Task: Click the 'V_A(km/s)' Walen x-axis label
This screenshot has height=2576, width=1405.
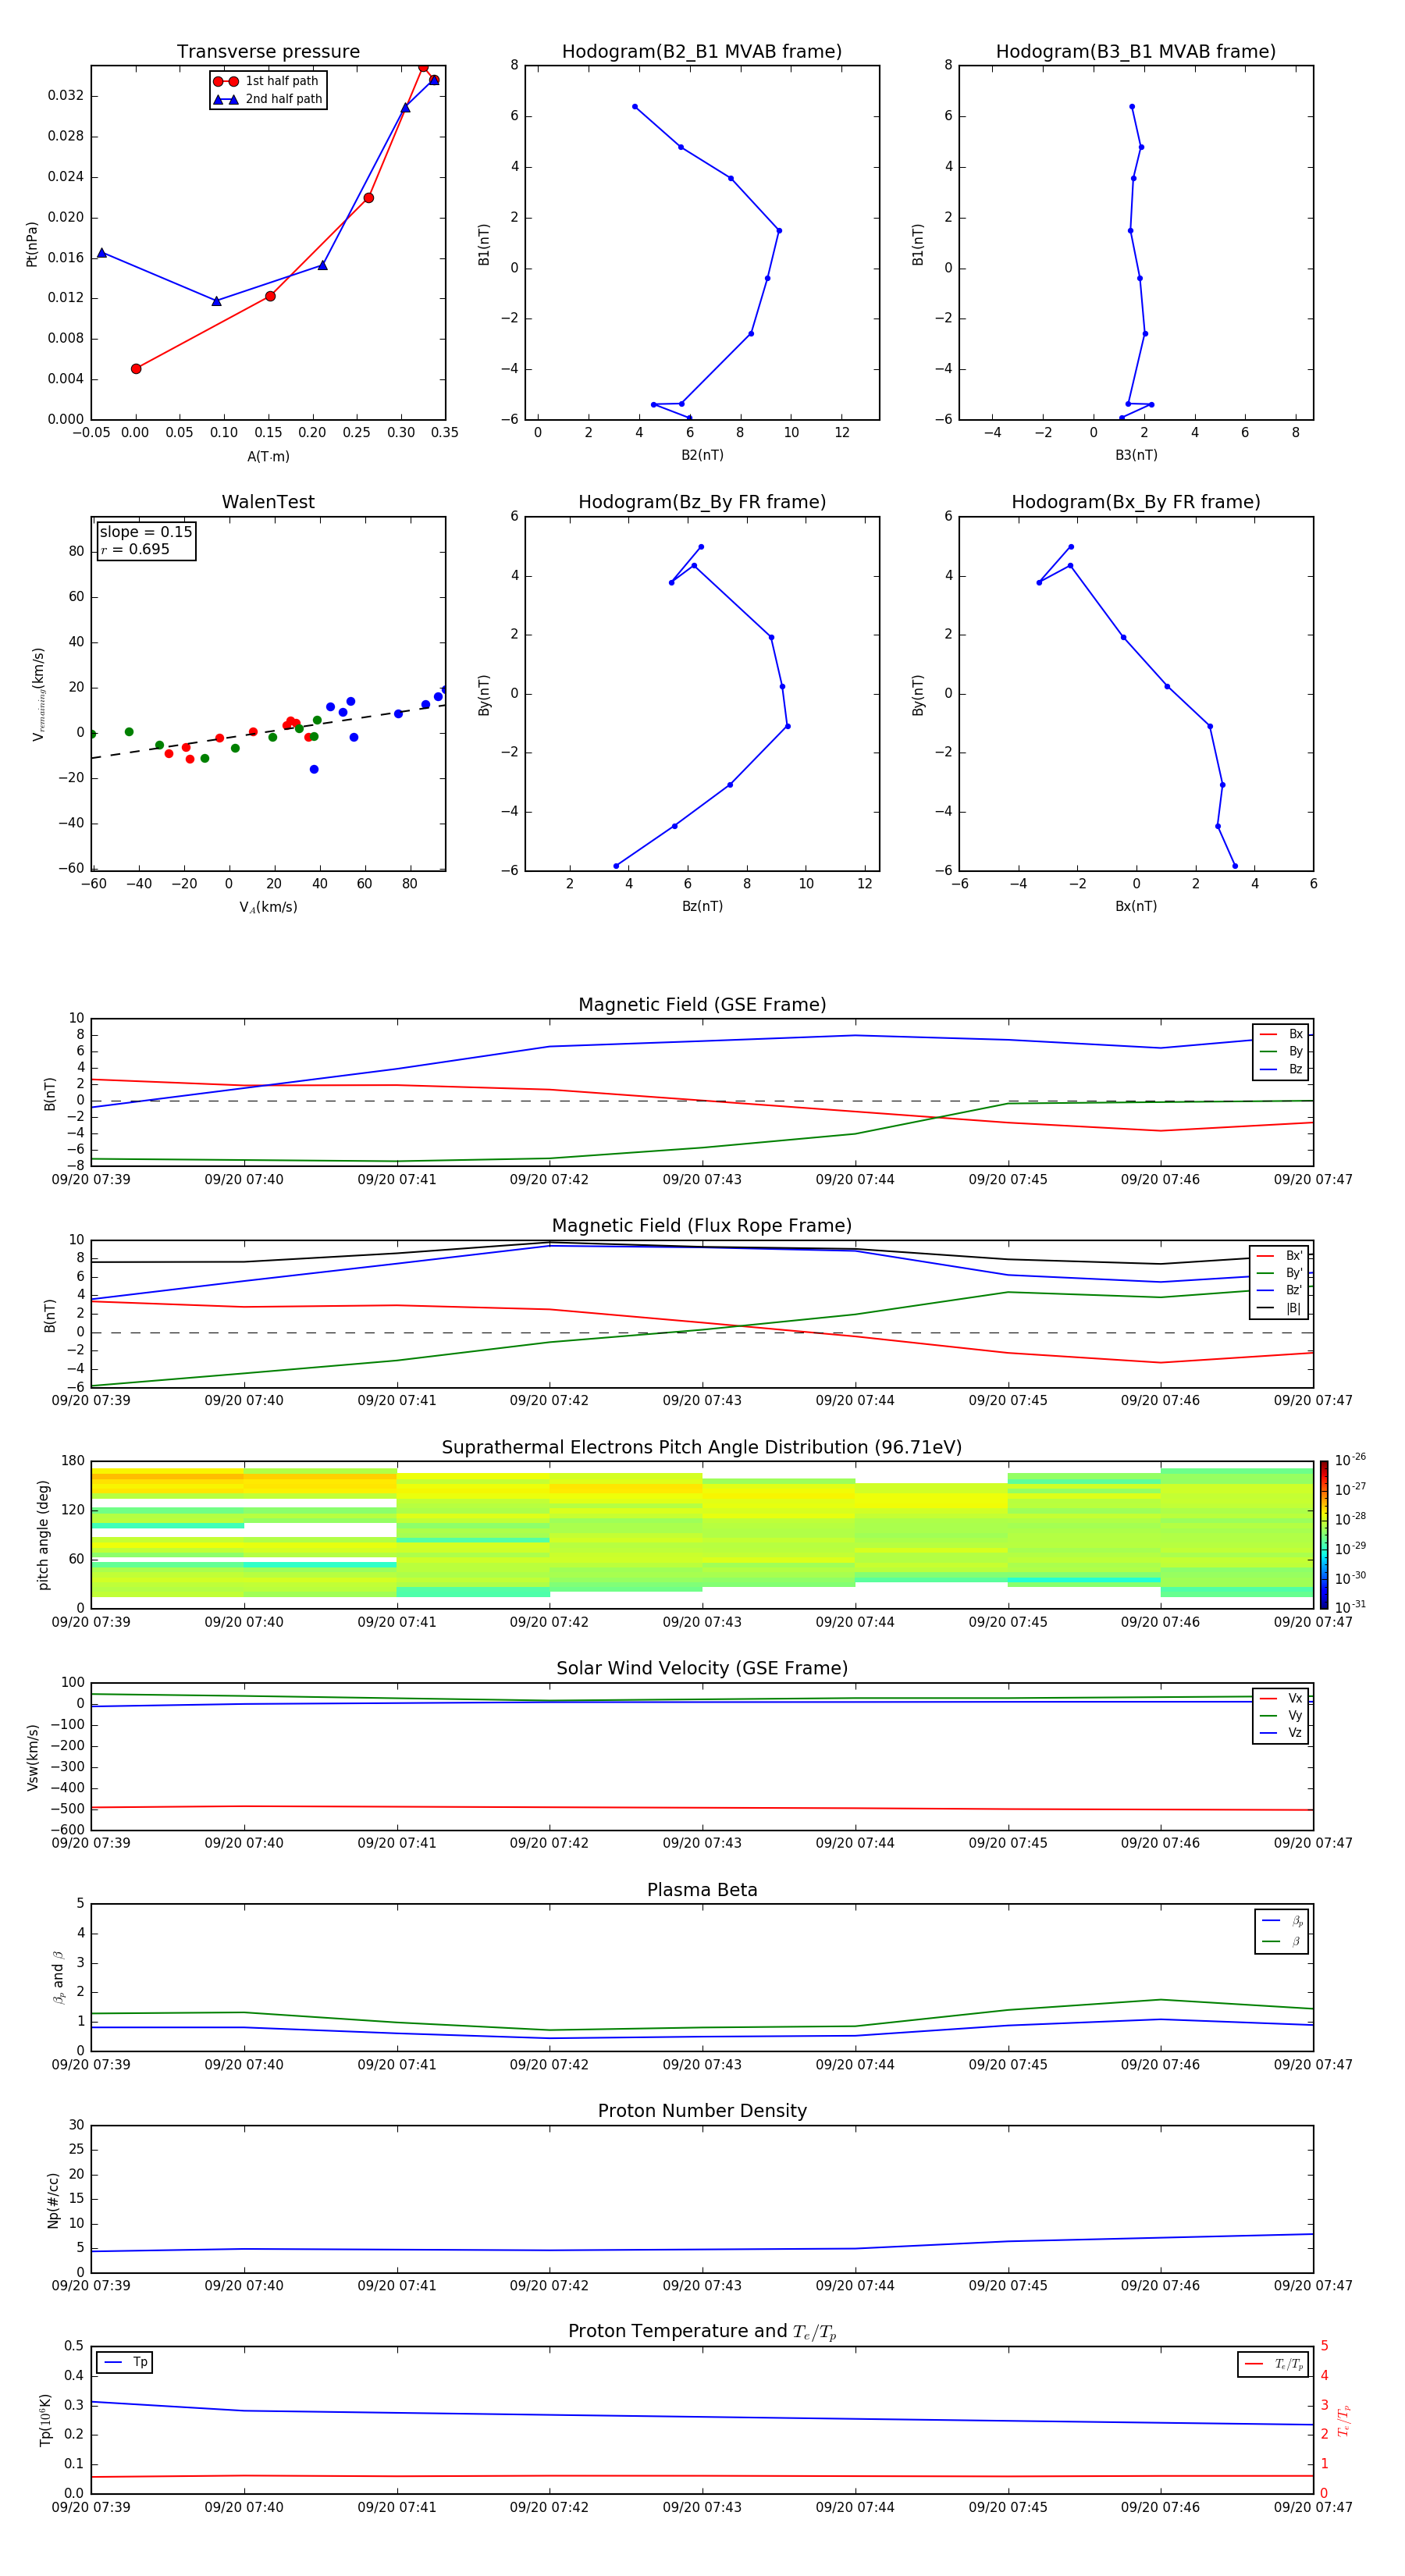Action: [x=268, y=907]
